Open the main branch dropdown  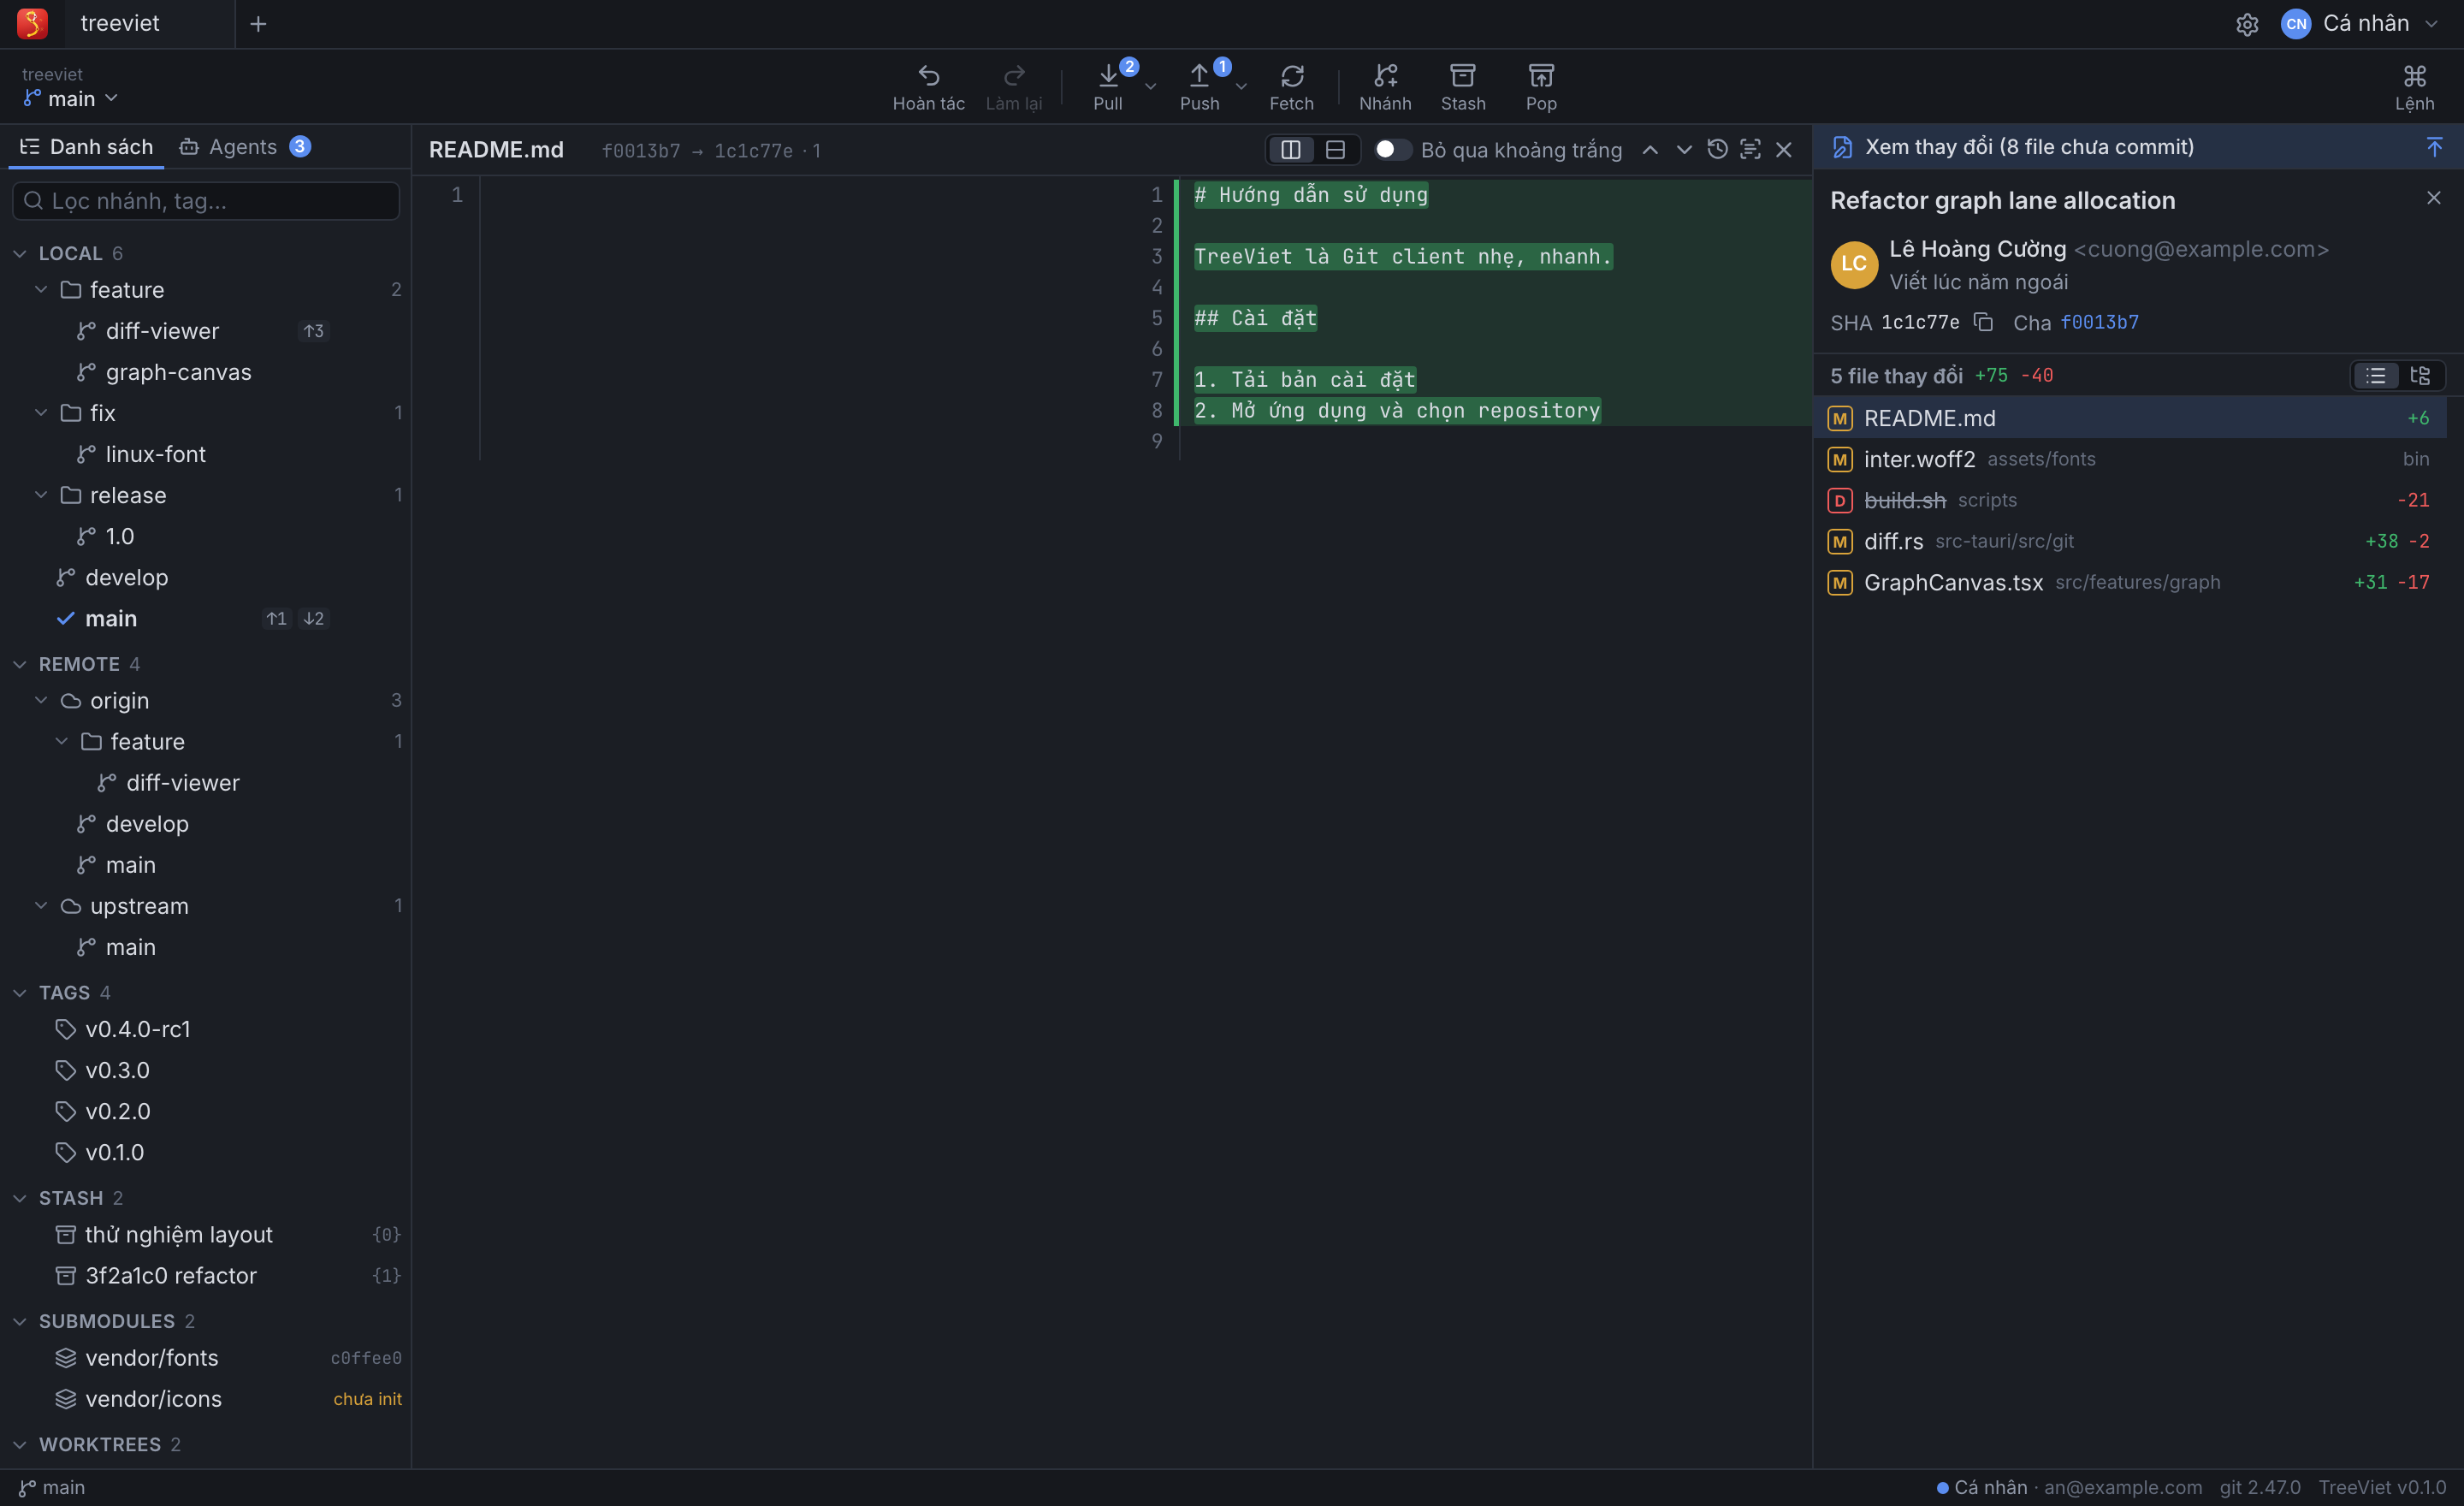(70, 98)
